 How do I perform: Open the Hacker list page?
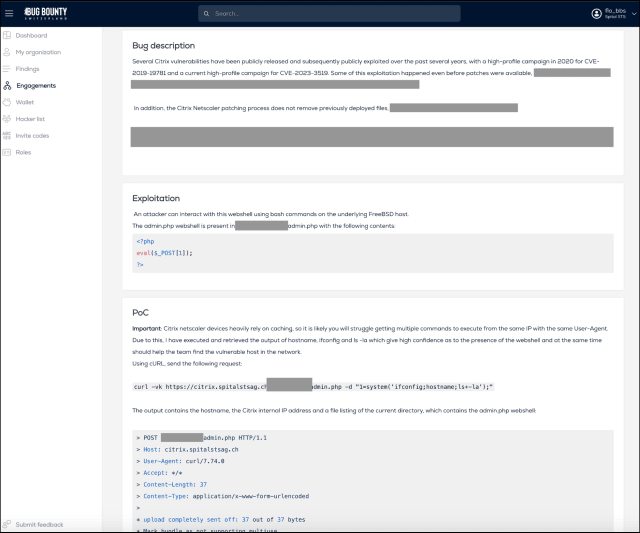pyautogui.click(x=30, y=119)
